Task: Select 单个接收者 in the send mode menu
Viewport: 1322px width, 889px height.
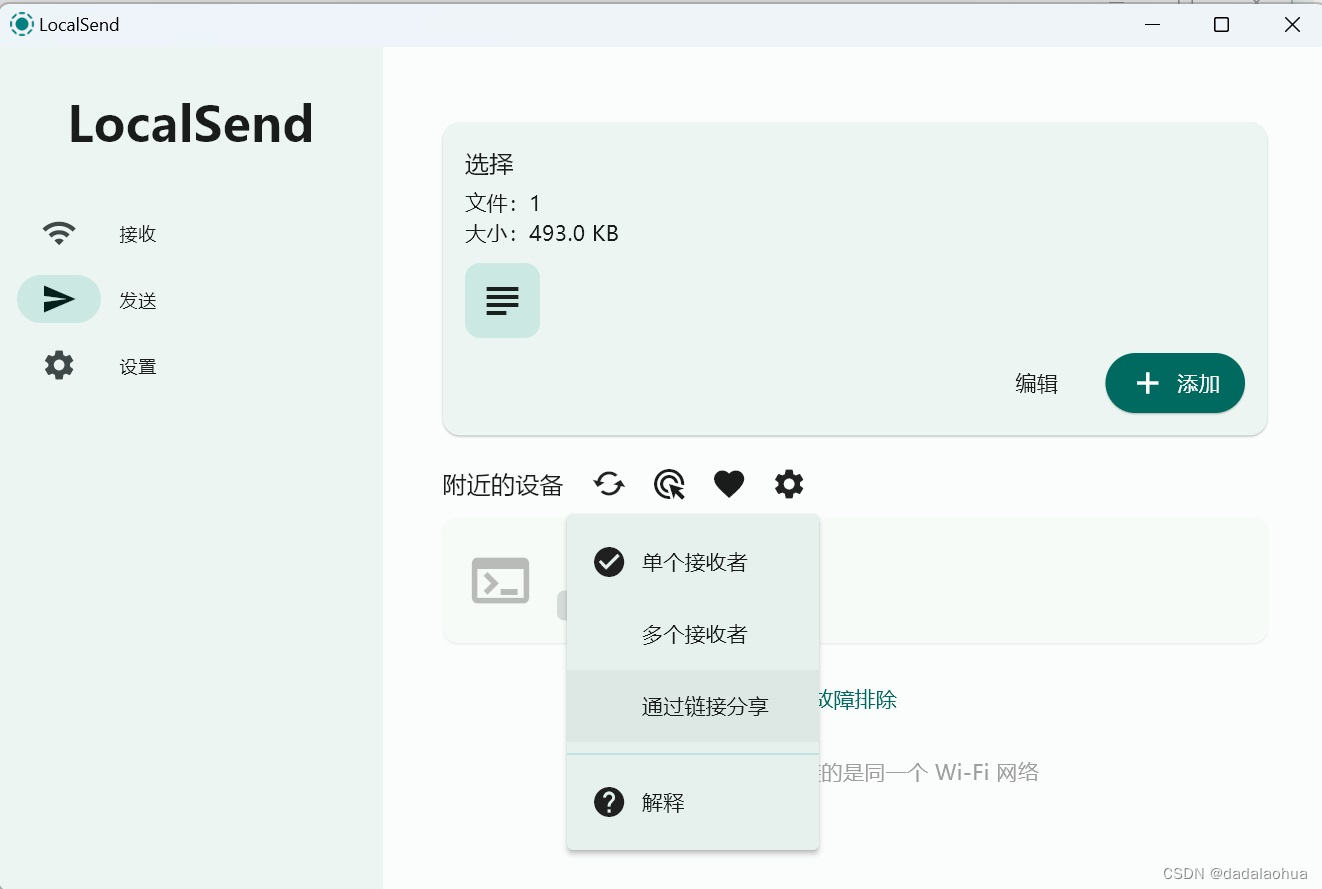Action: pyautogui.click(x=693, y=562)
